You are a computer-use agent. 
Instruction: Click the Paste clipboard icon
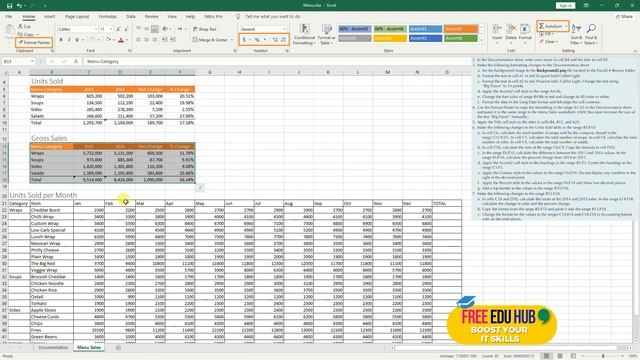pyautogui.click(x=9, y=31)
